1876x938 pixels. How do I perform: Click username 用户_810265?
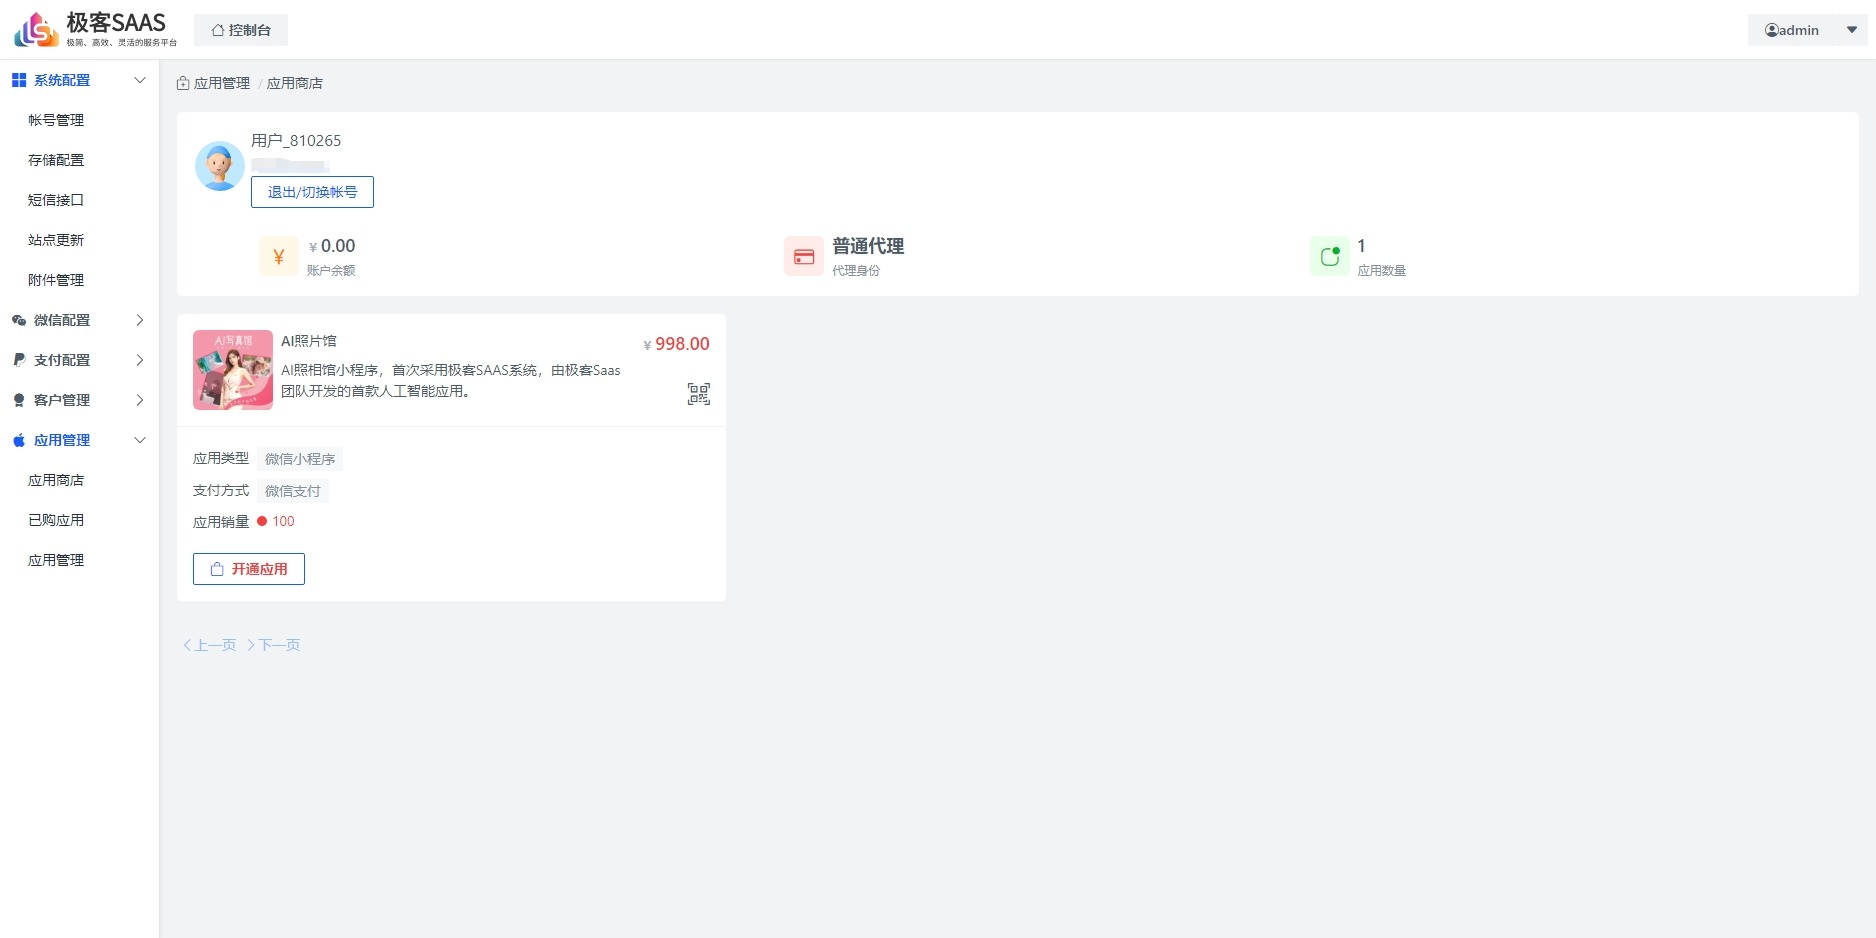pos(296,141)
